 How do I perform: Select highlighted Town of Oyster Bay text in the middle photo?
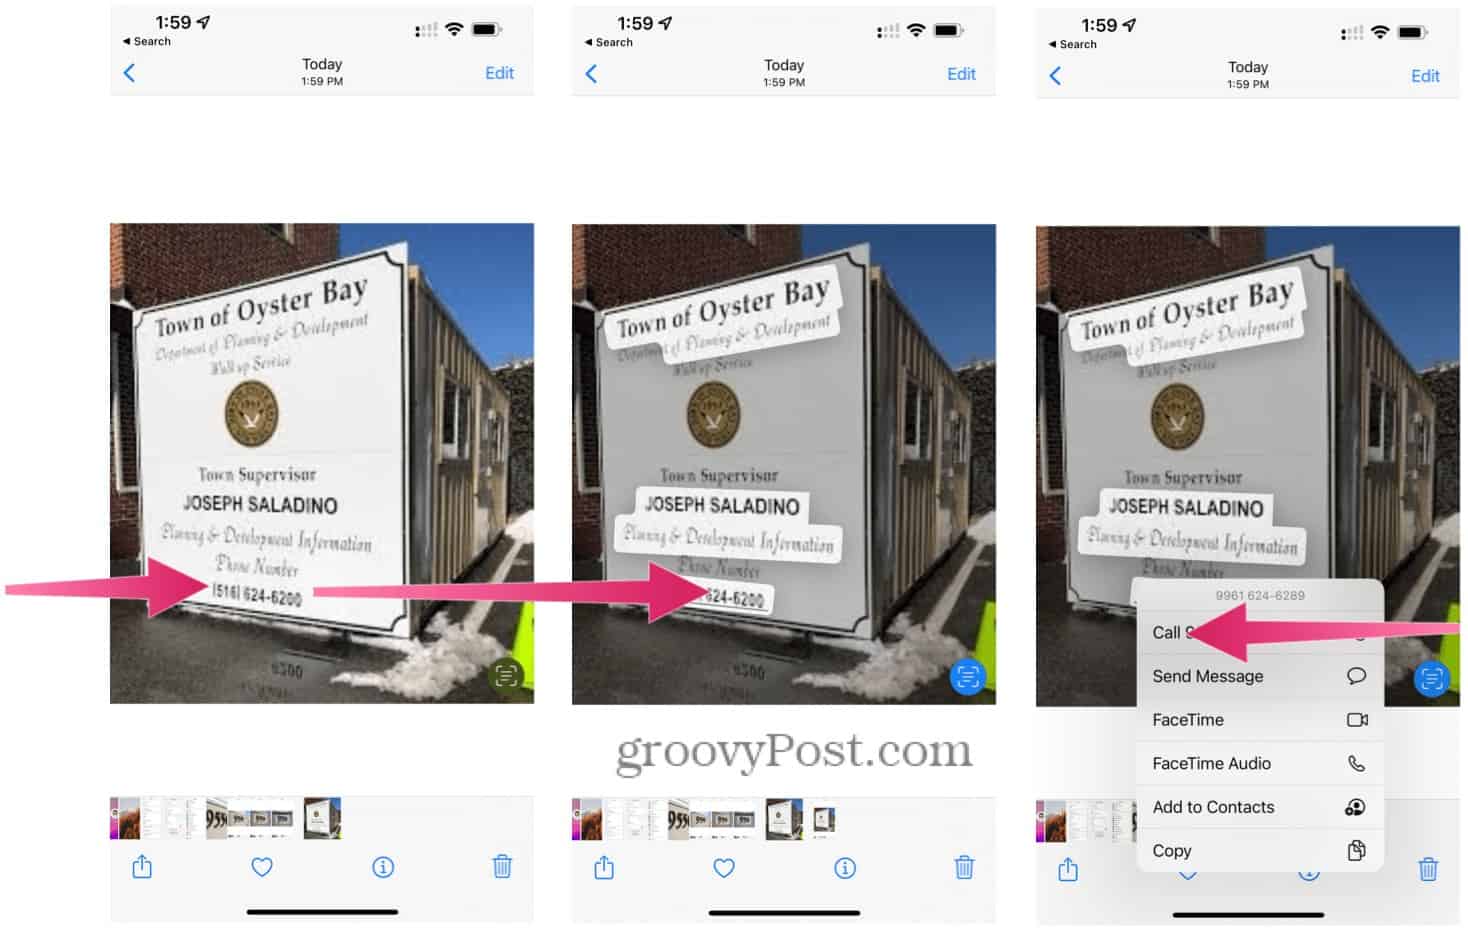coord(723,309)
